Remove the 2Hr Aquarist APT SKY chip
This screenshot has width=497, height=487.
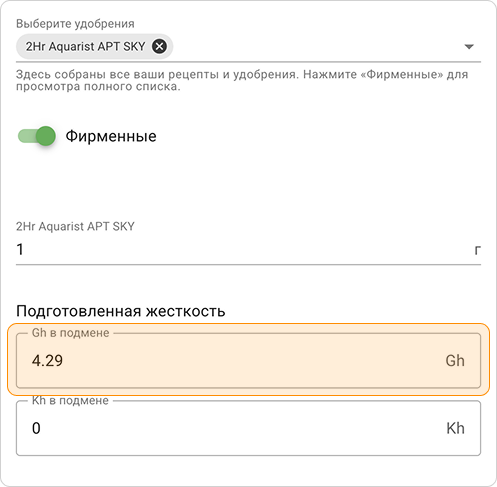point(159,46)
